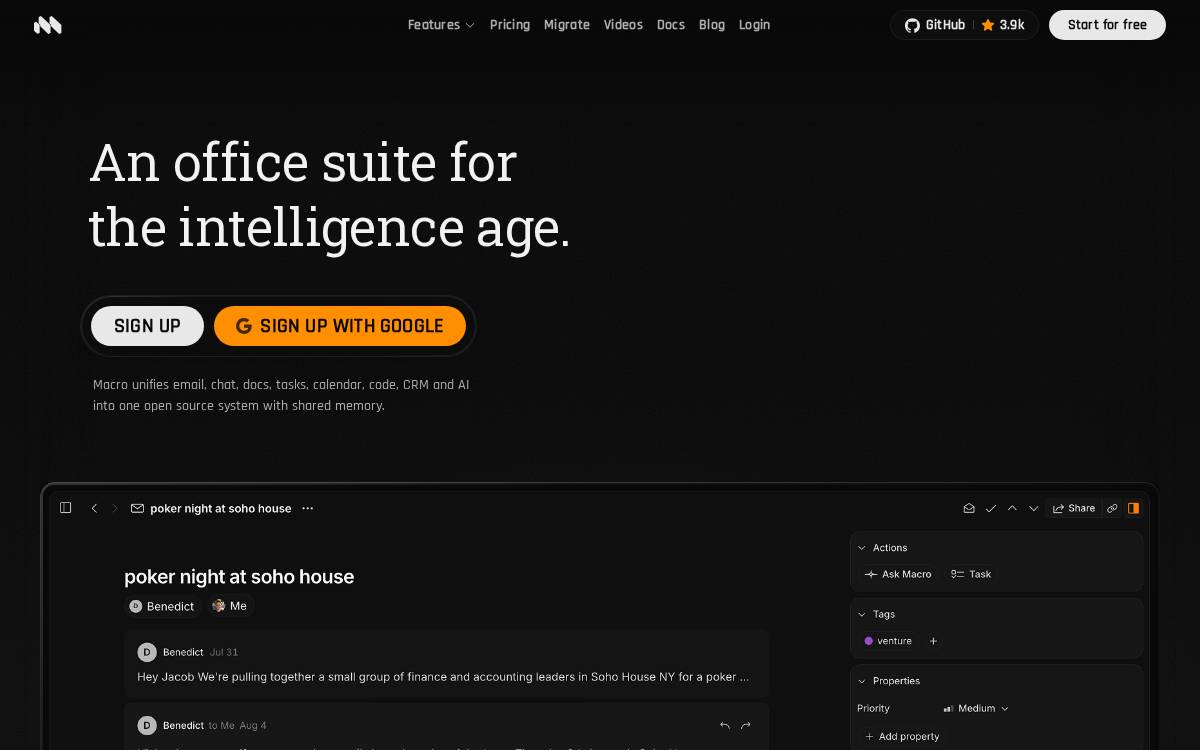This screenshot has width=1200, height=750.
Task: Click the checkmark done icon
Action: 991,508
